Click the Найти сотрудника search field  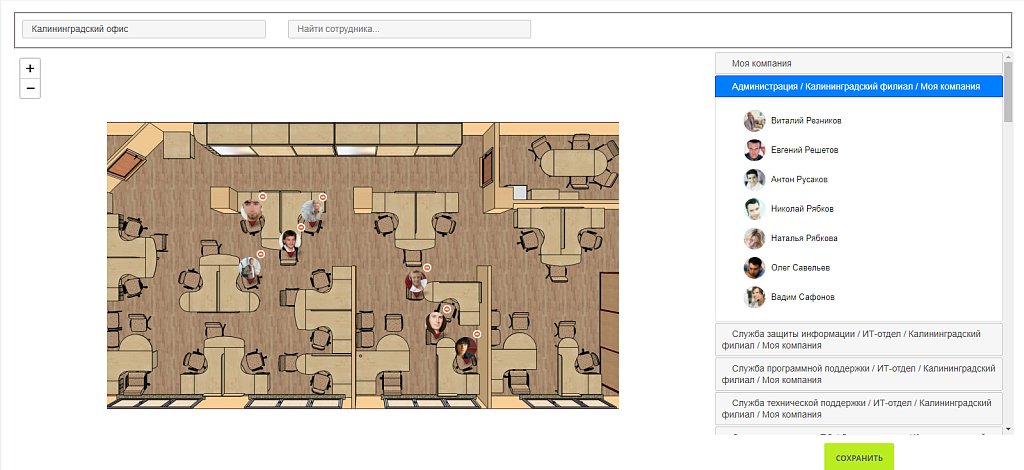point(409,29)
